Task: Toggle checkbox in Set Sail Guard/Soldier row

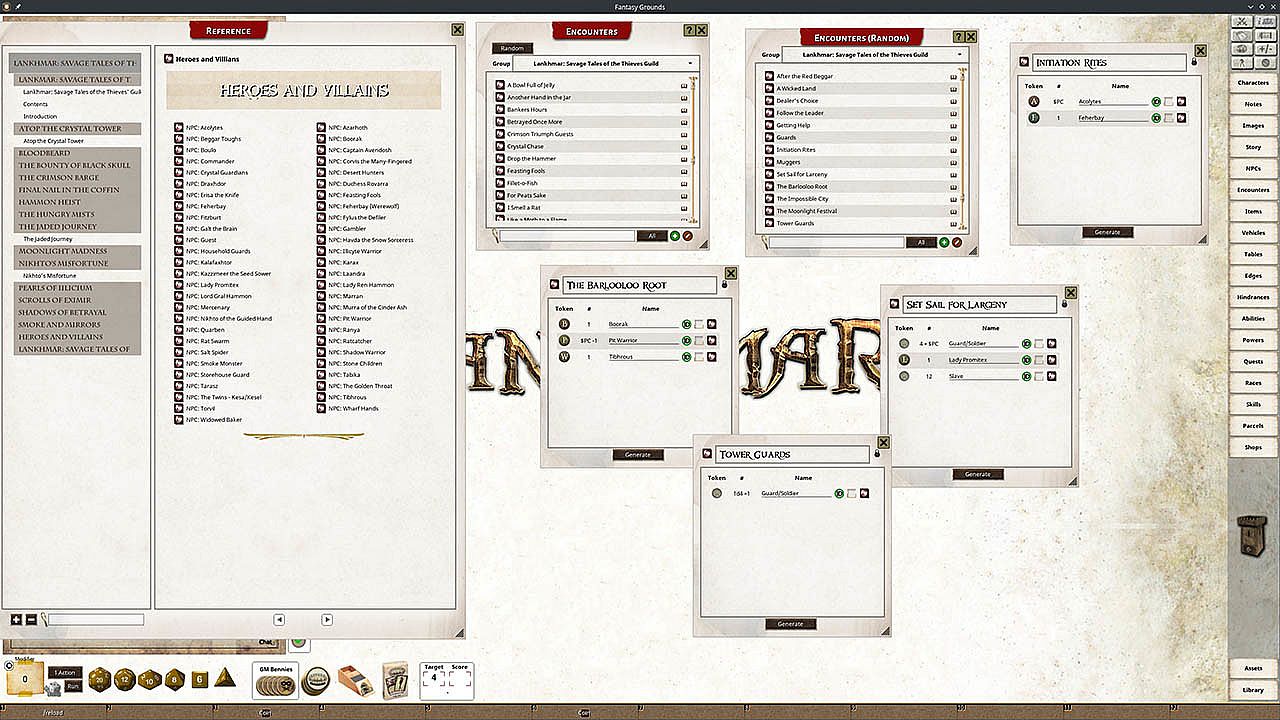Action: click(x=1040, y=344)
